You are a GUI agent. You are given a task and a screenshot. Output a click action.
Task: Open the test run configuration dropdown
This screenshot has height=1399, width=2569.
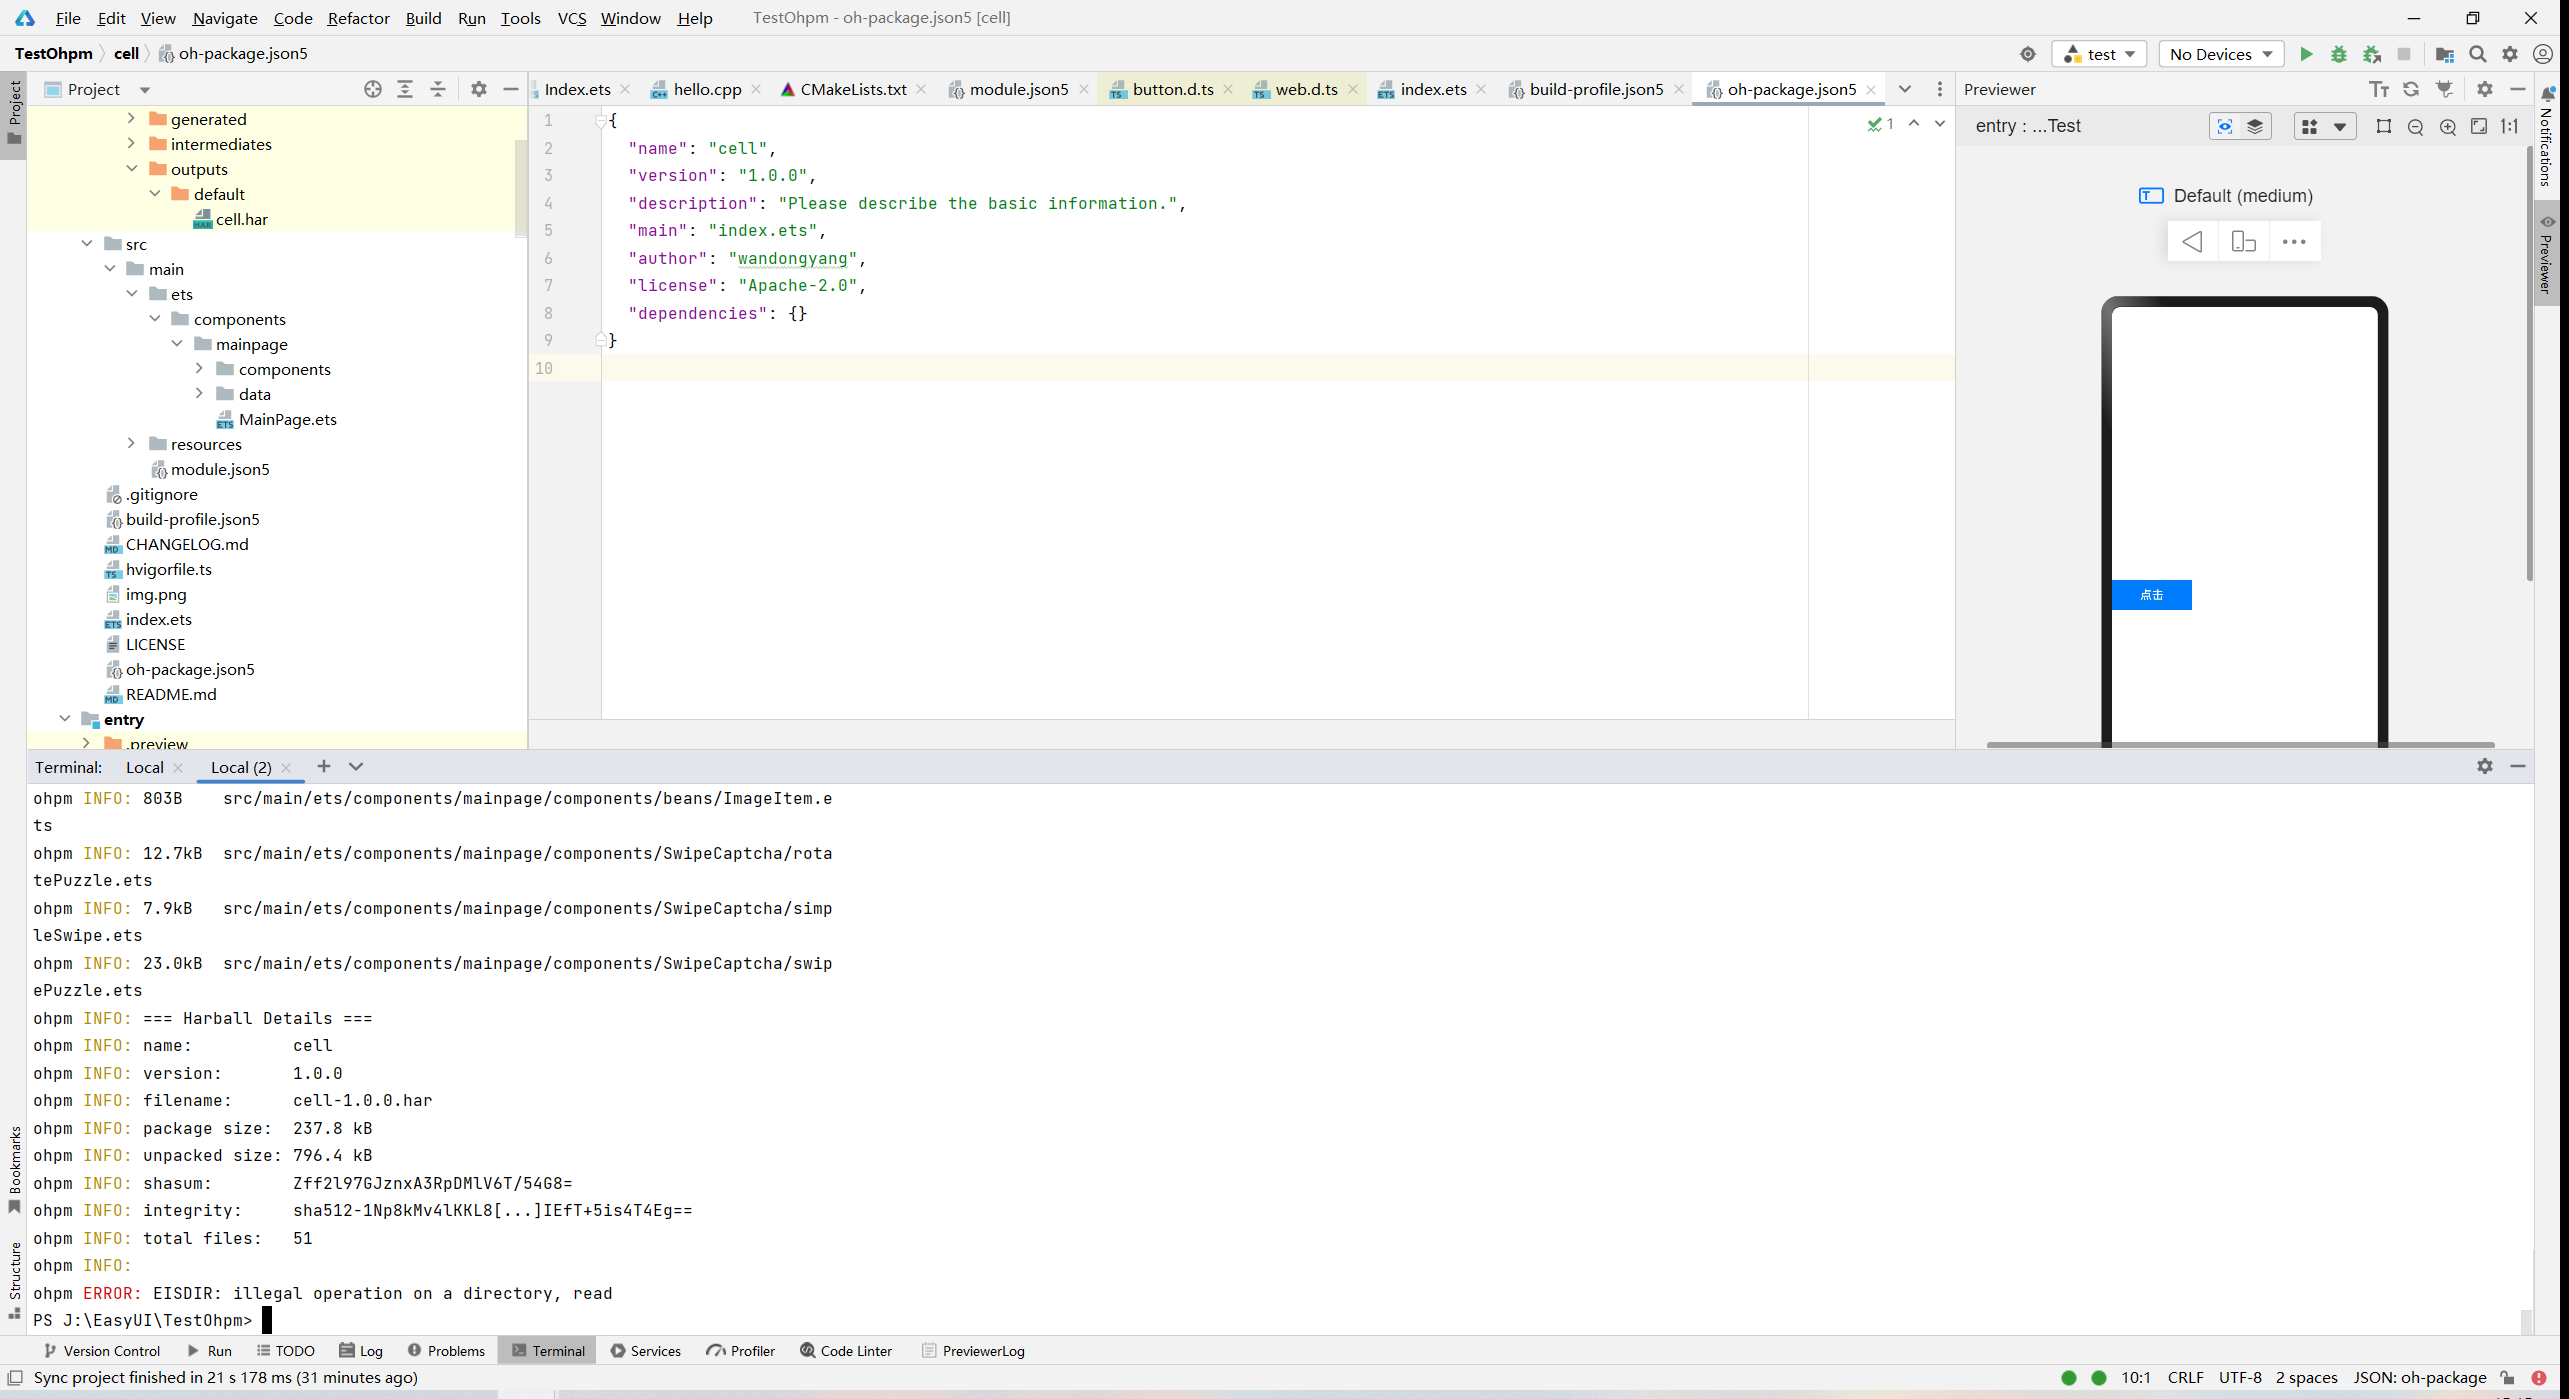[x=2100, y=54]
